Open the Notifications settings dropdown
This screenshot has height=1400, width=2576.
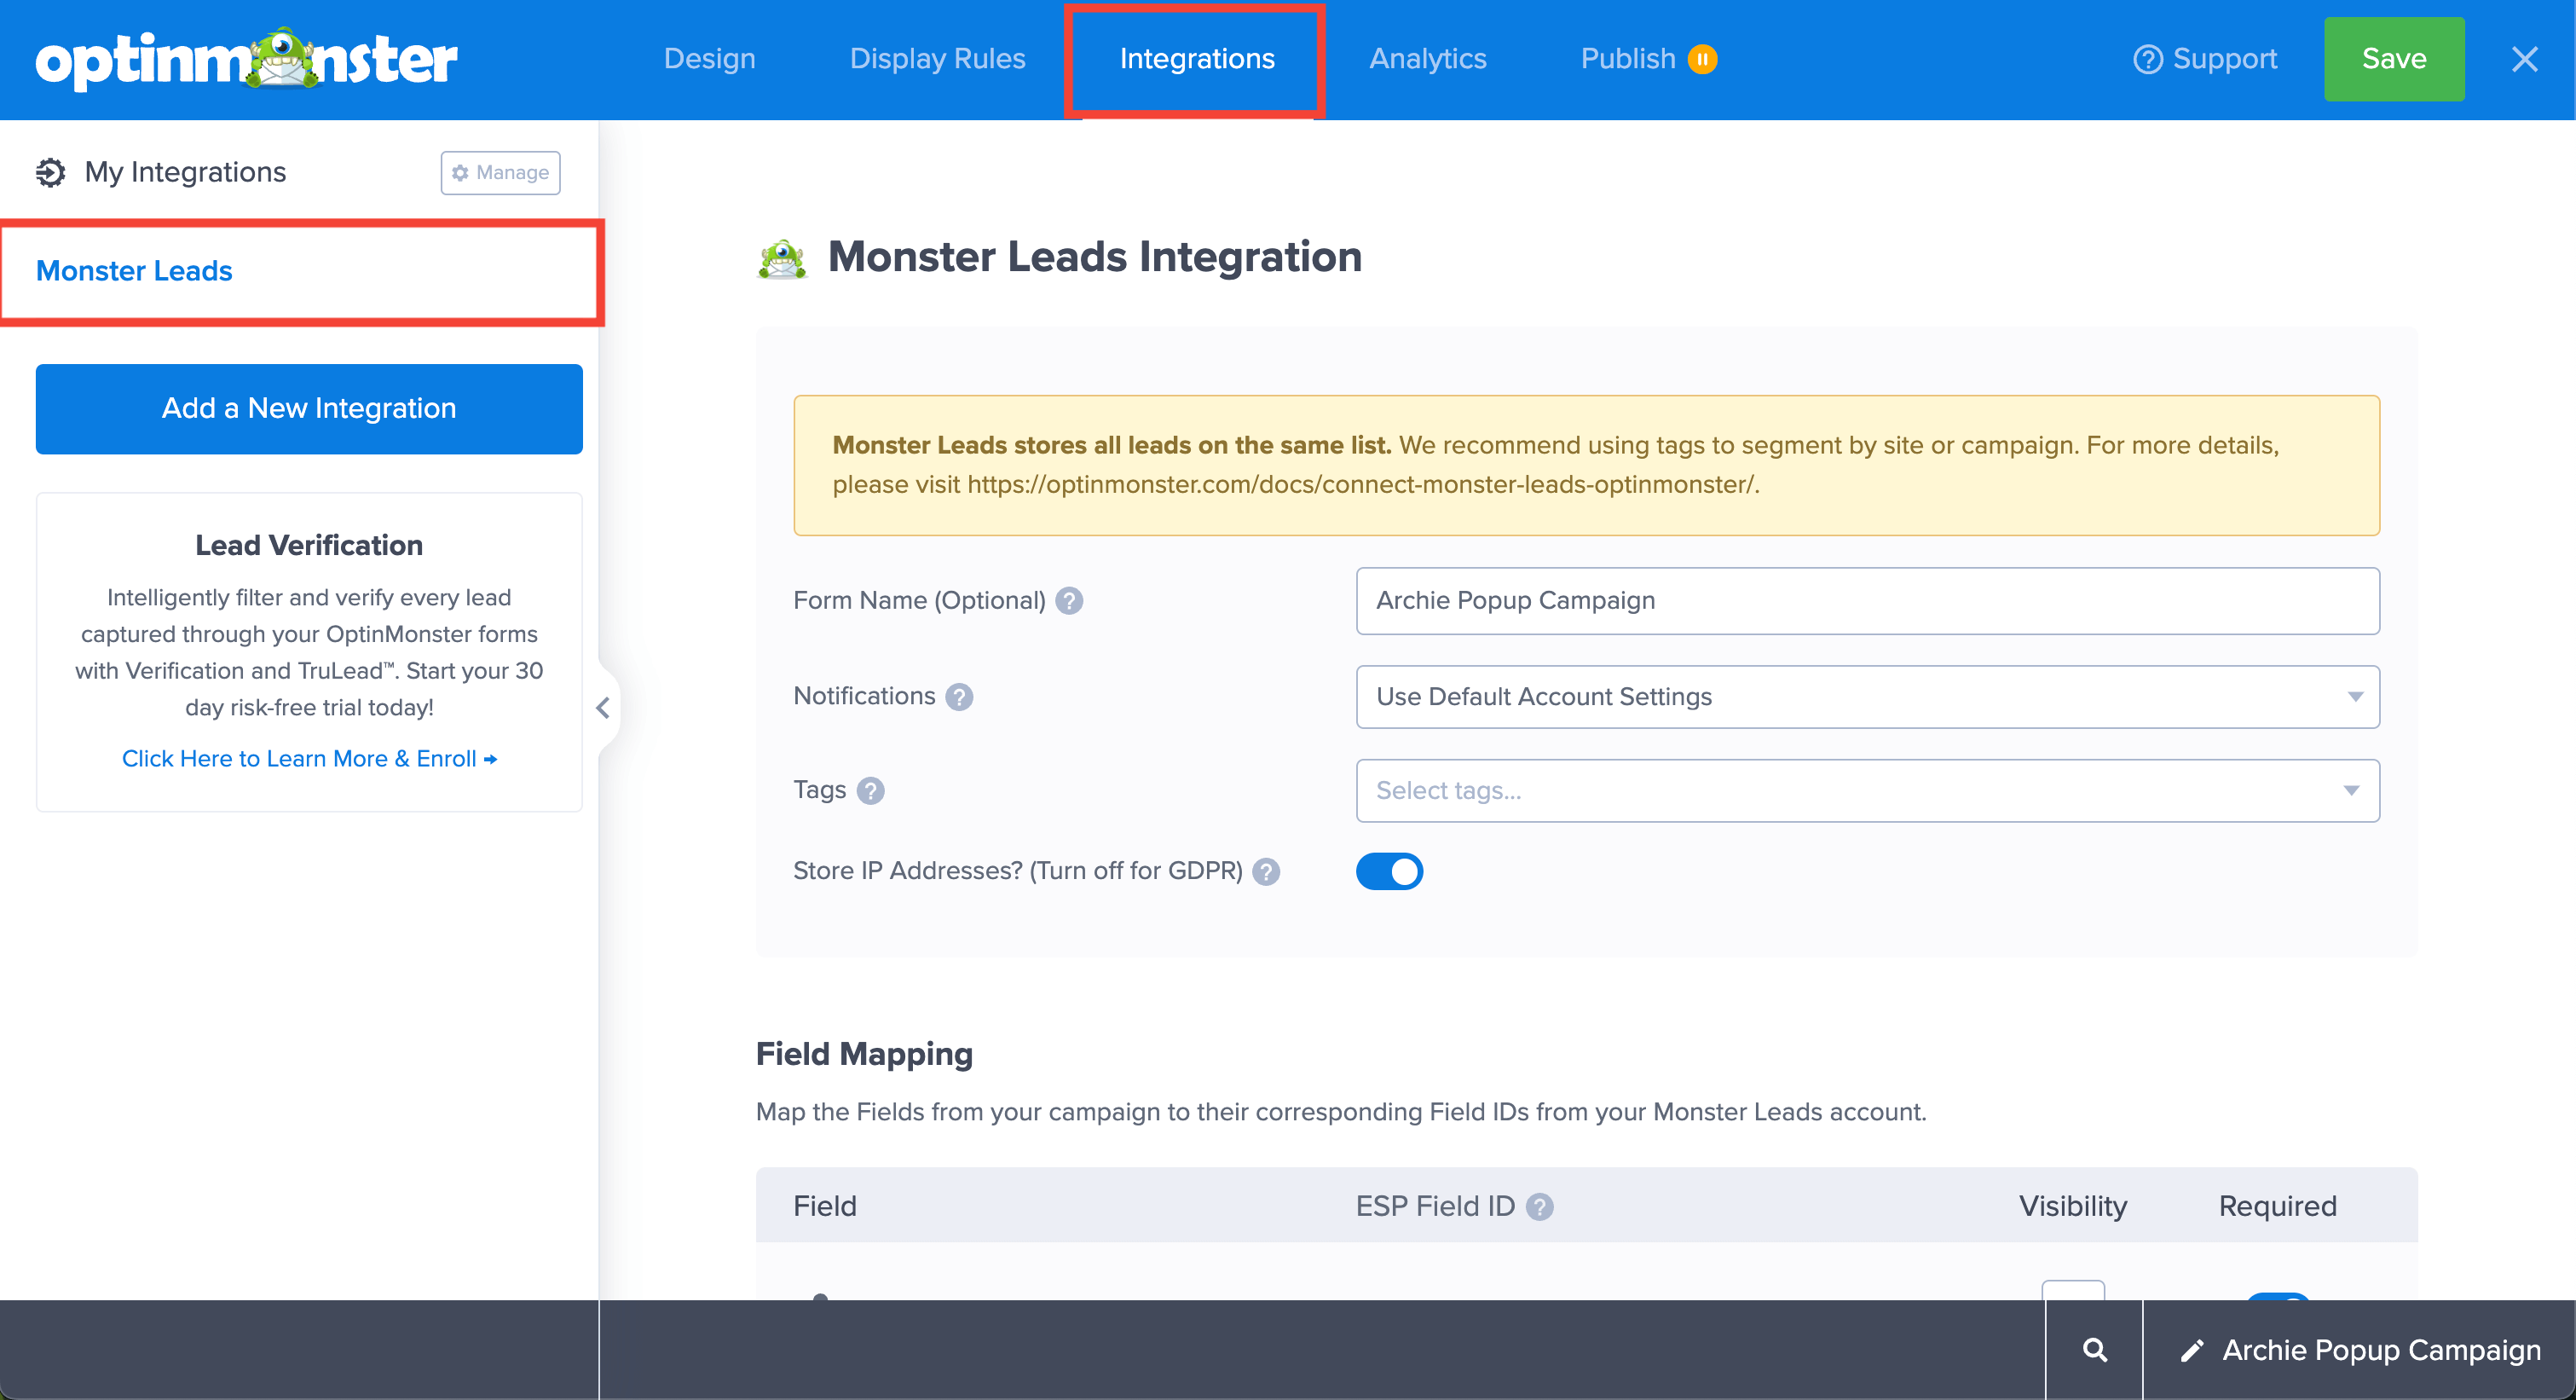(1866, 697)
